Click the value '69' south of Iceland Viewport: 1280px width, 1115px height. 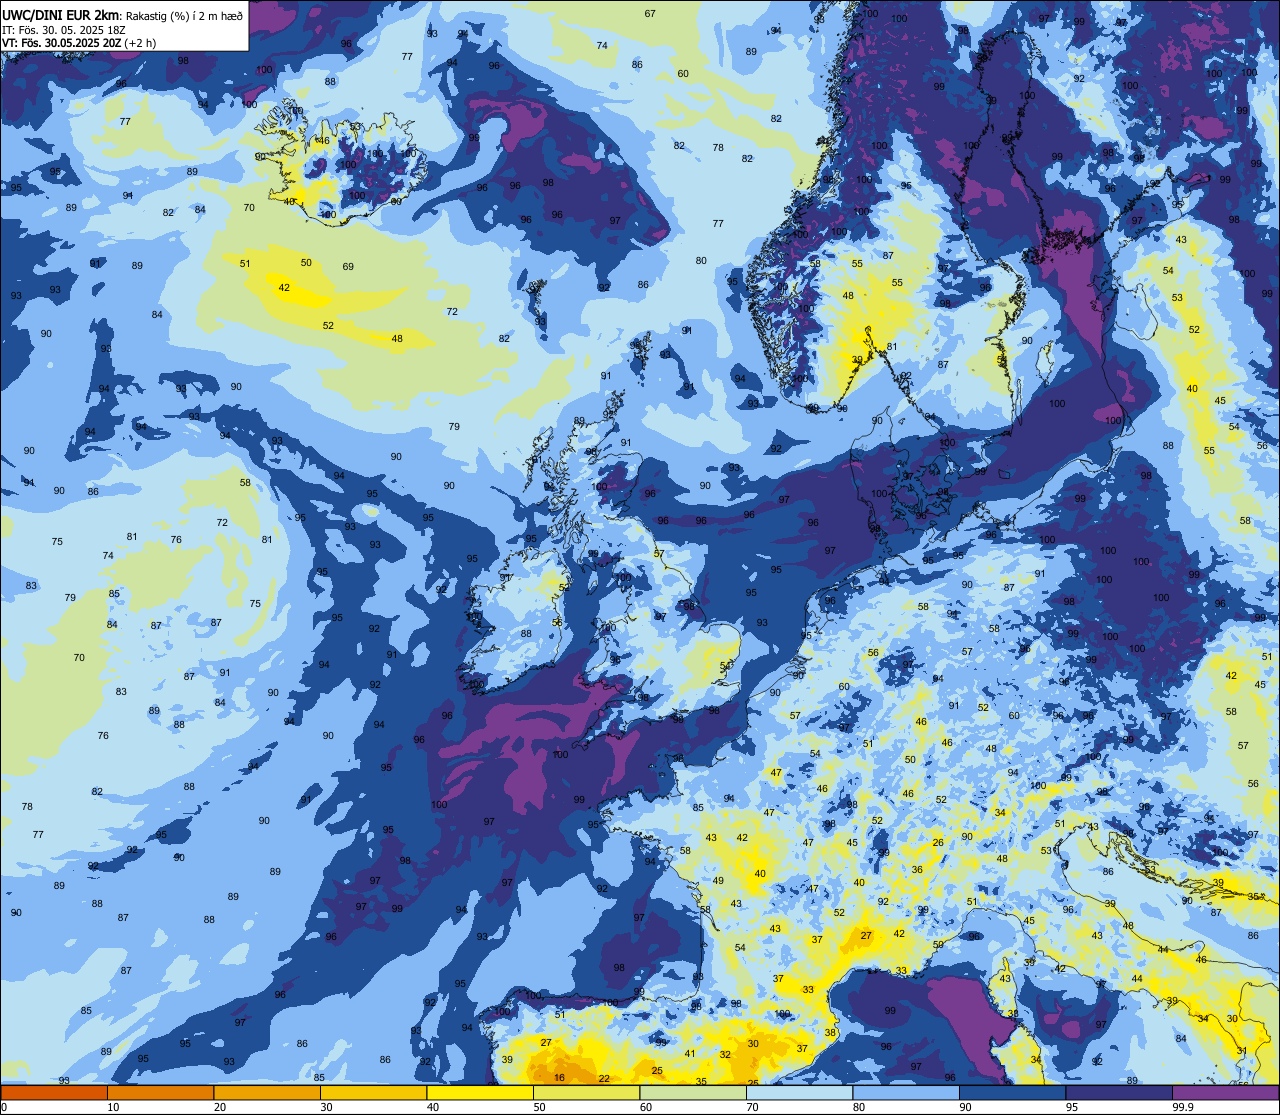point(348,266)
